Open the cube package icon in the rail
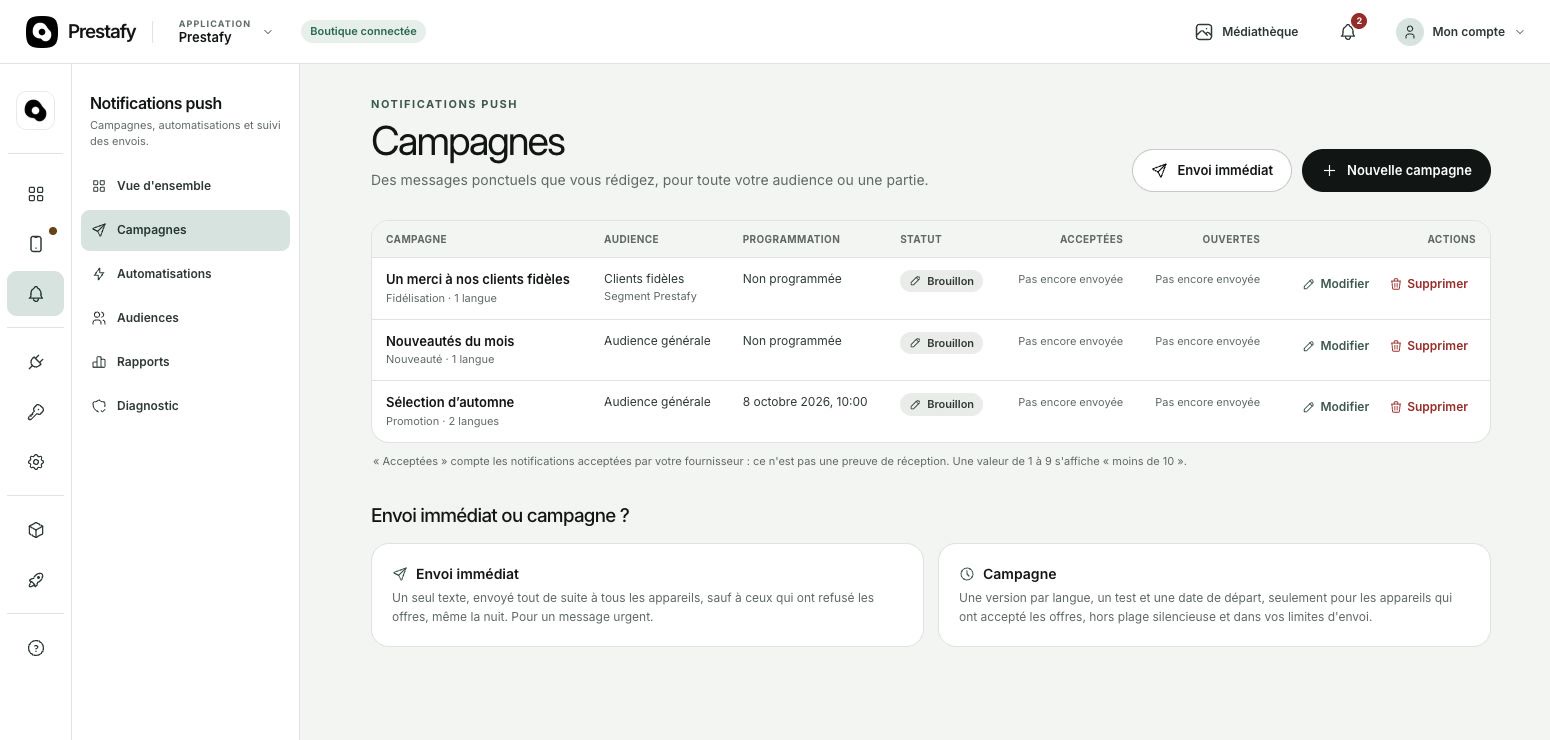Viewport: 1550px width, 740px height. pyautogui.click(x=36, y=530)
